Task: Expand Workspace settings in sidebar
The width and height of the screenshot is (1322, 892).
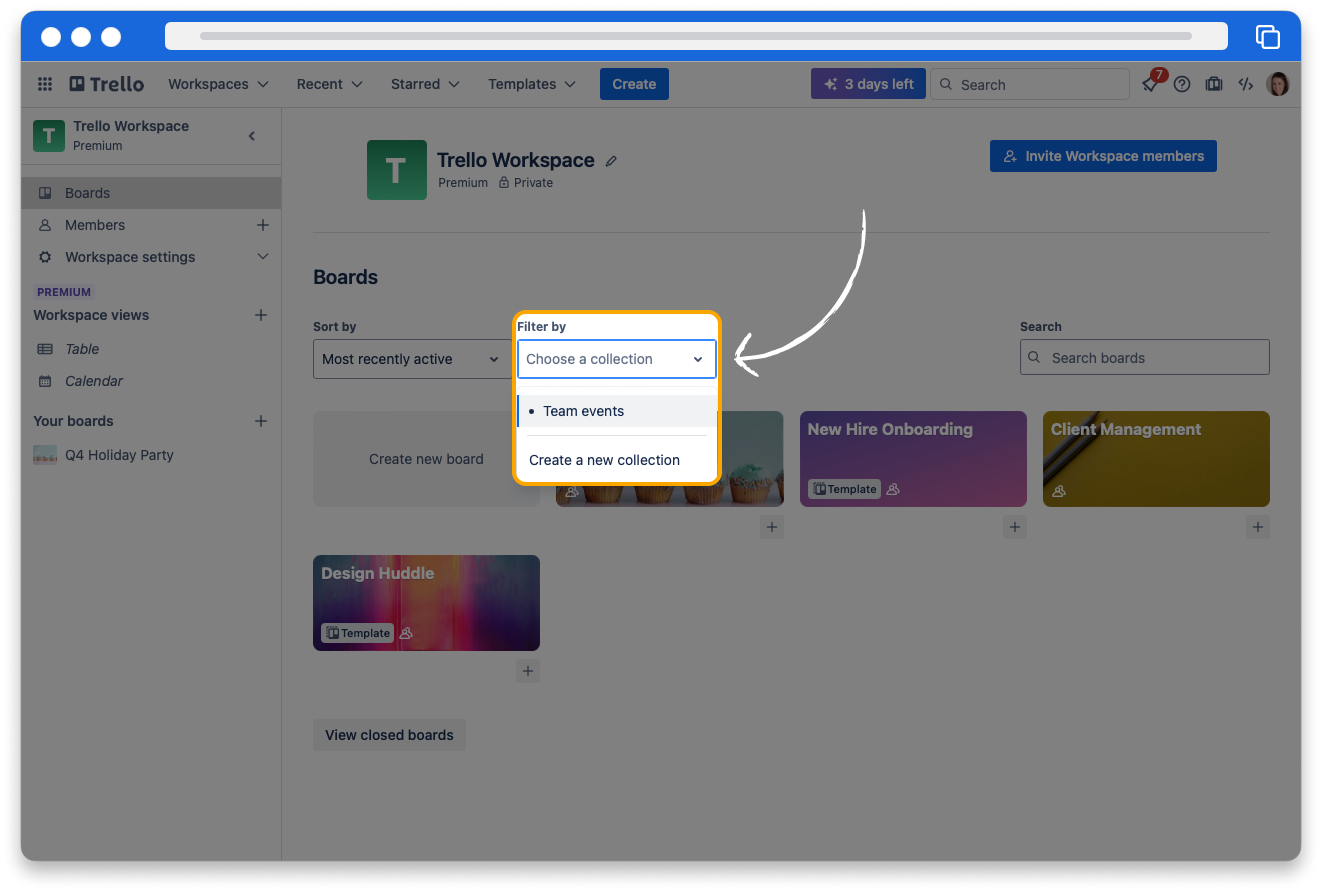Action: pos(151,257)
